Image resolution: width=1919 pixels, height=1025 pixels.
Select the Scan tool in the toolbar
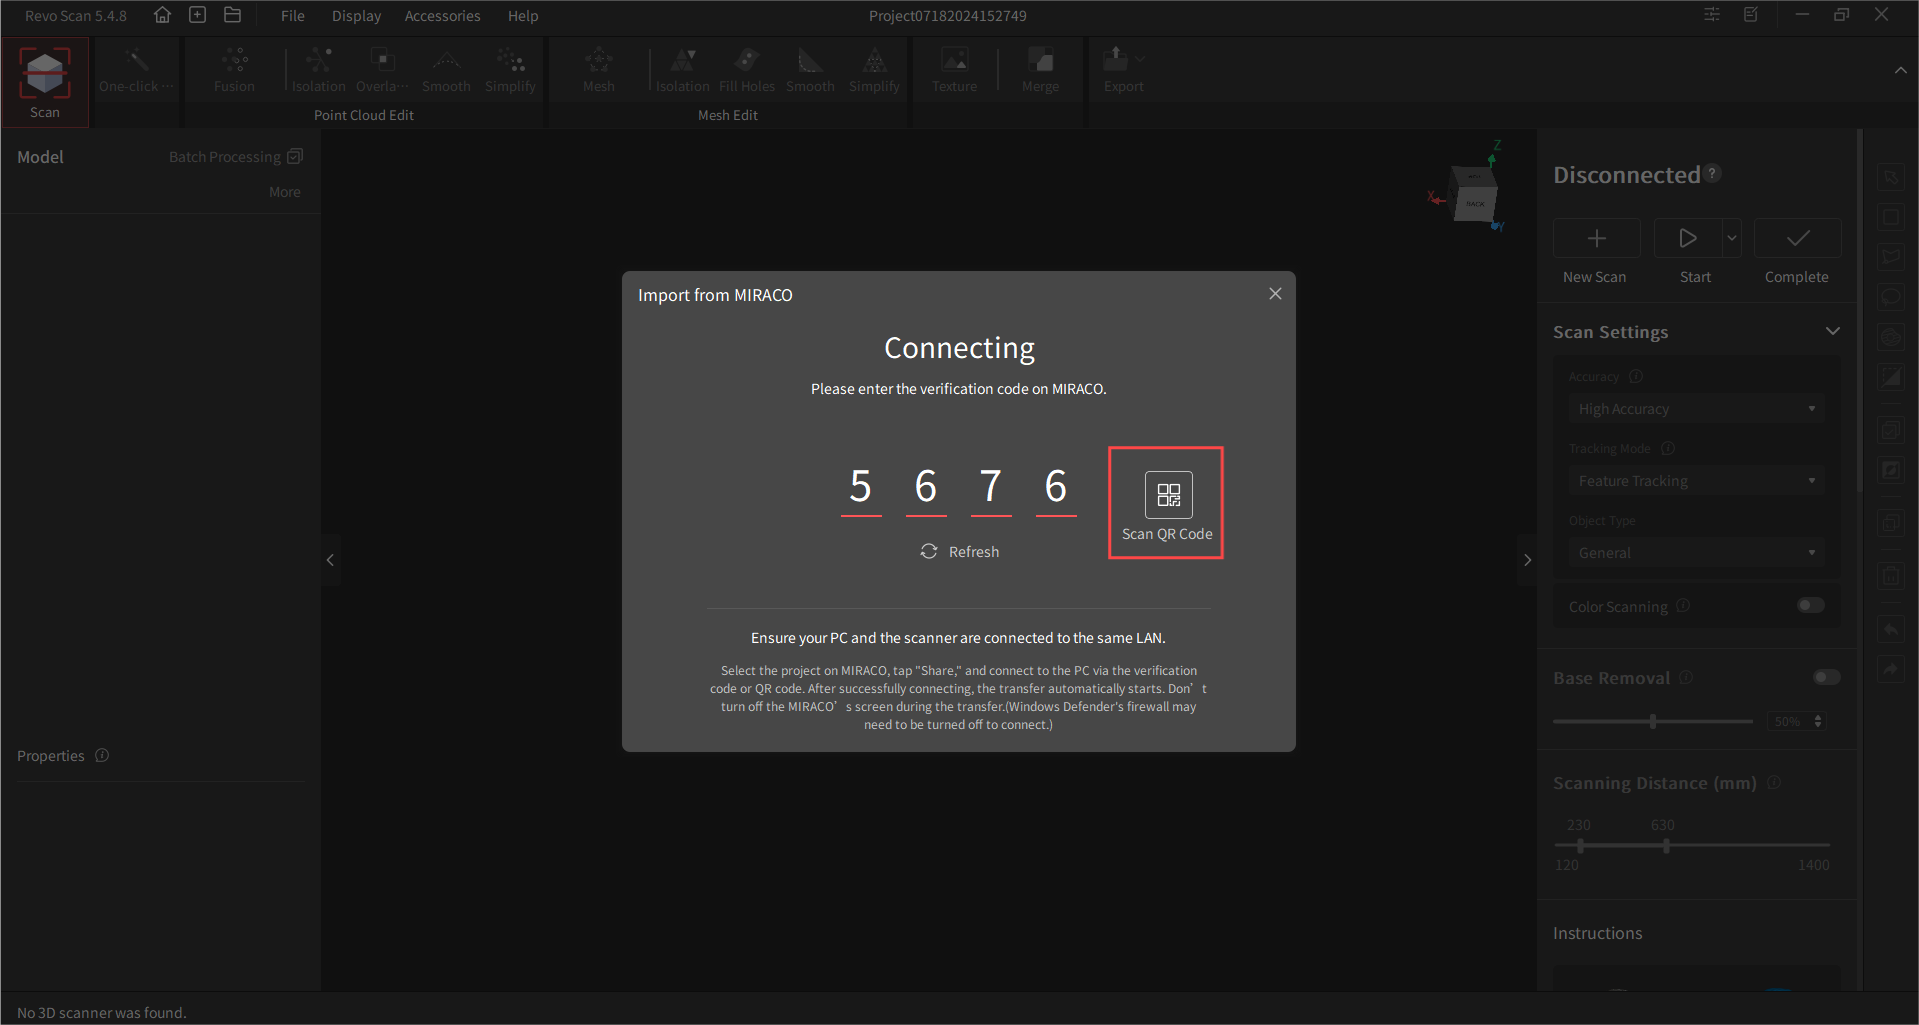(45, 82)
